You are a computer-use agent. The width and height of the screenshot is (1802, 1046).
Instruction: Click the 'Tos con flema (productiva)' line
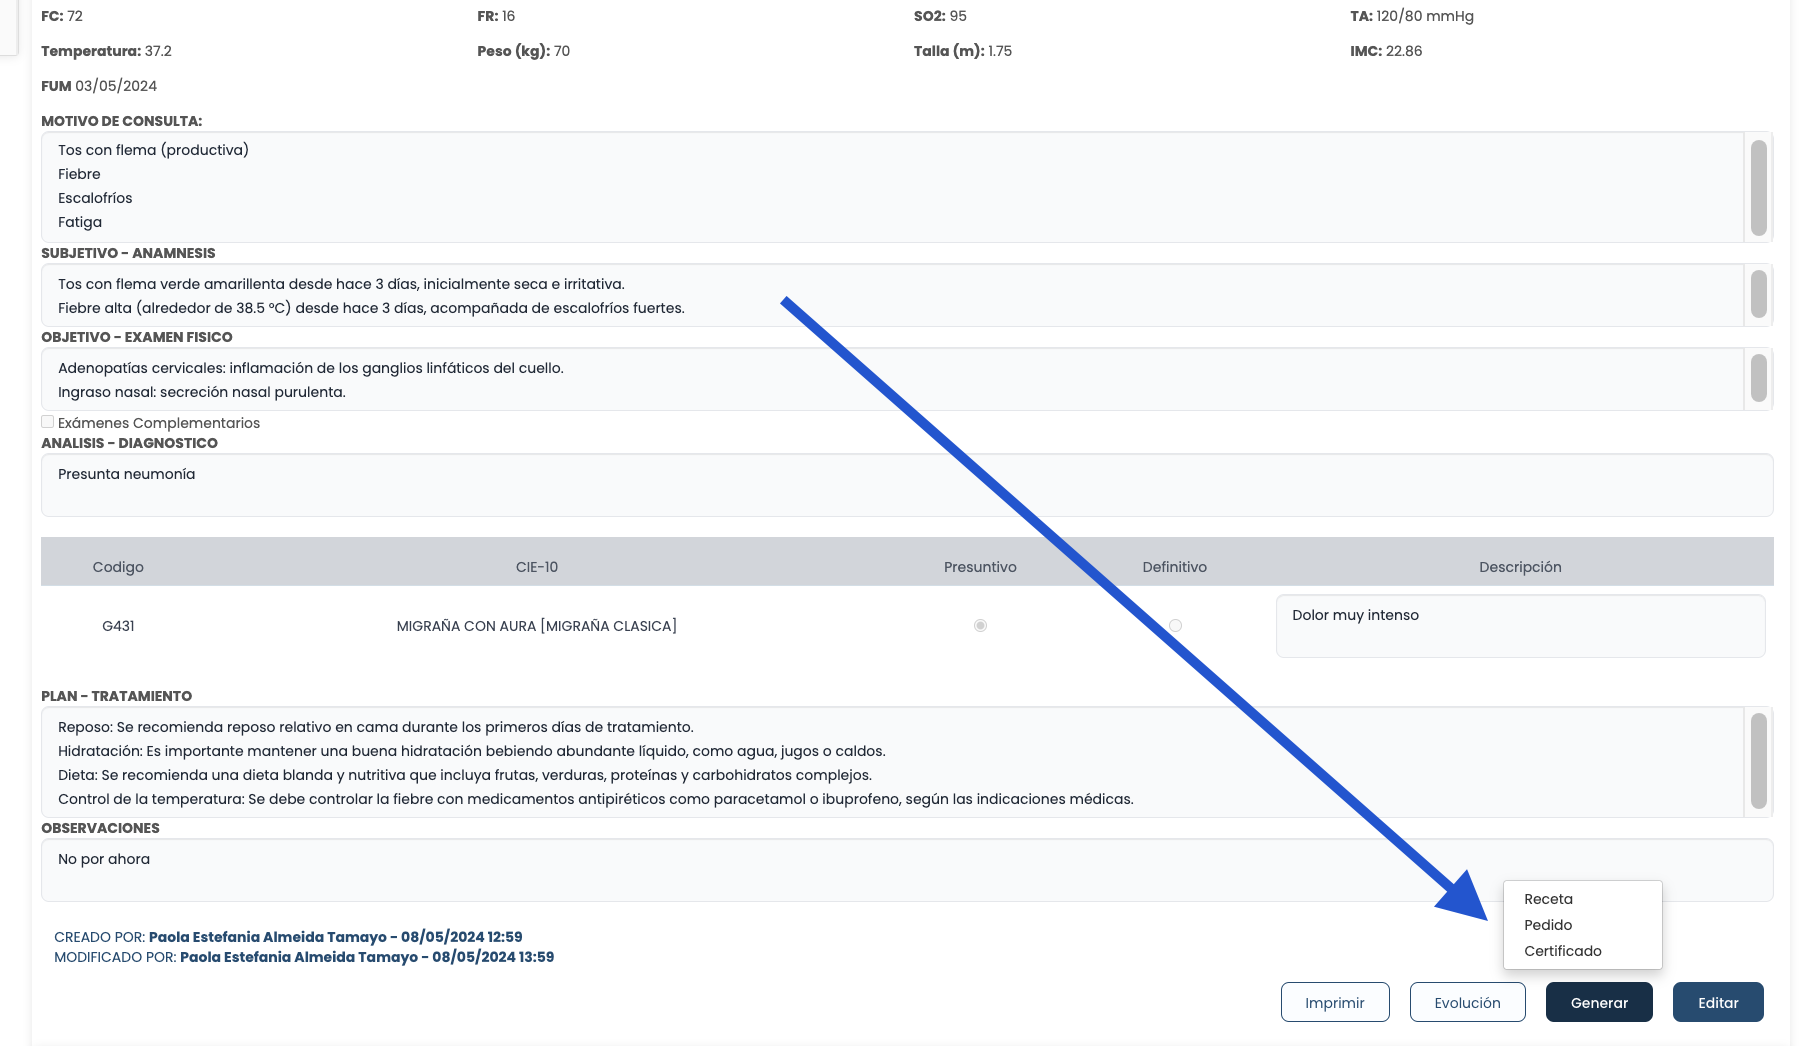click(x=153, y=150)
